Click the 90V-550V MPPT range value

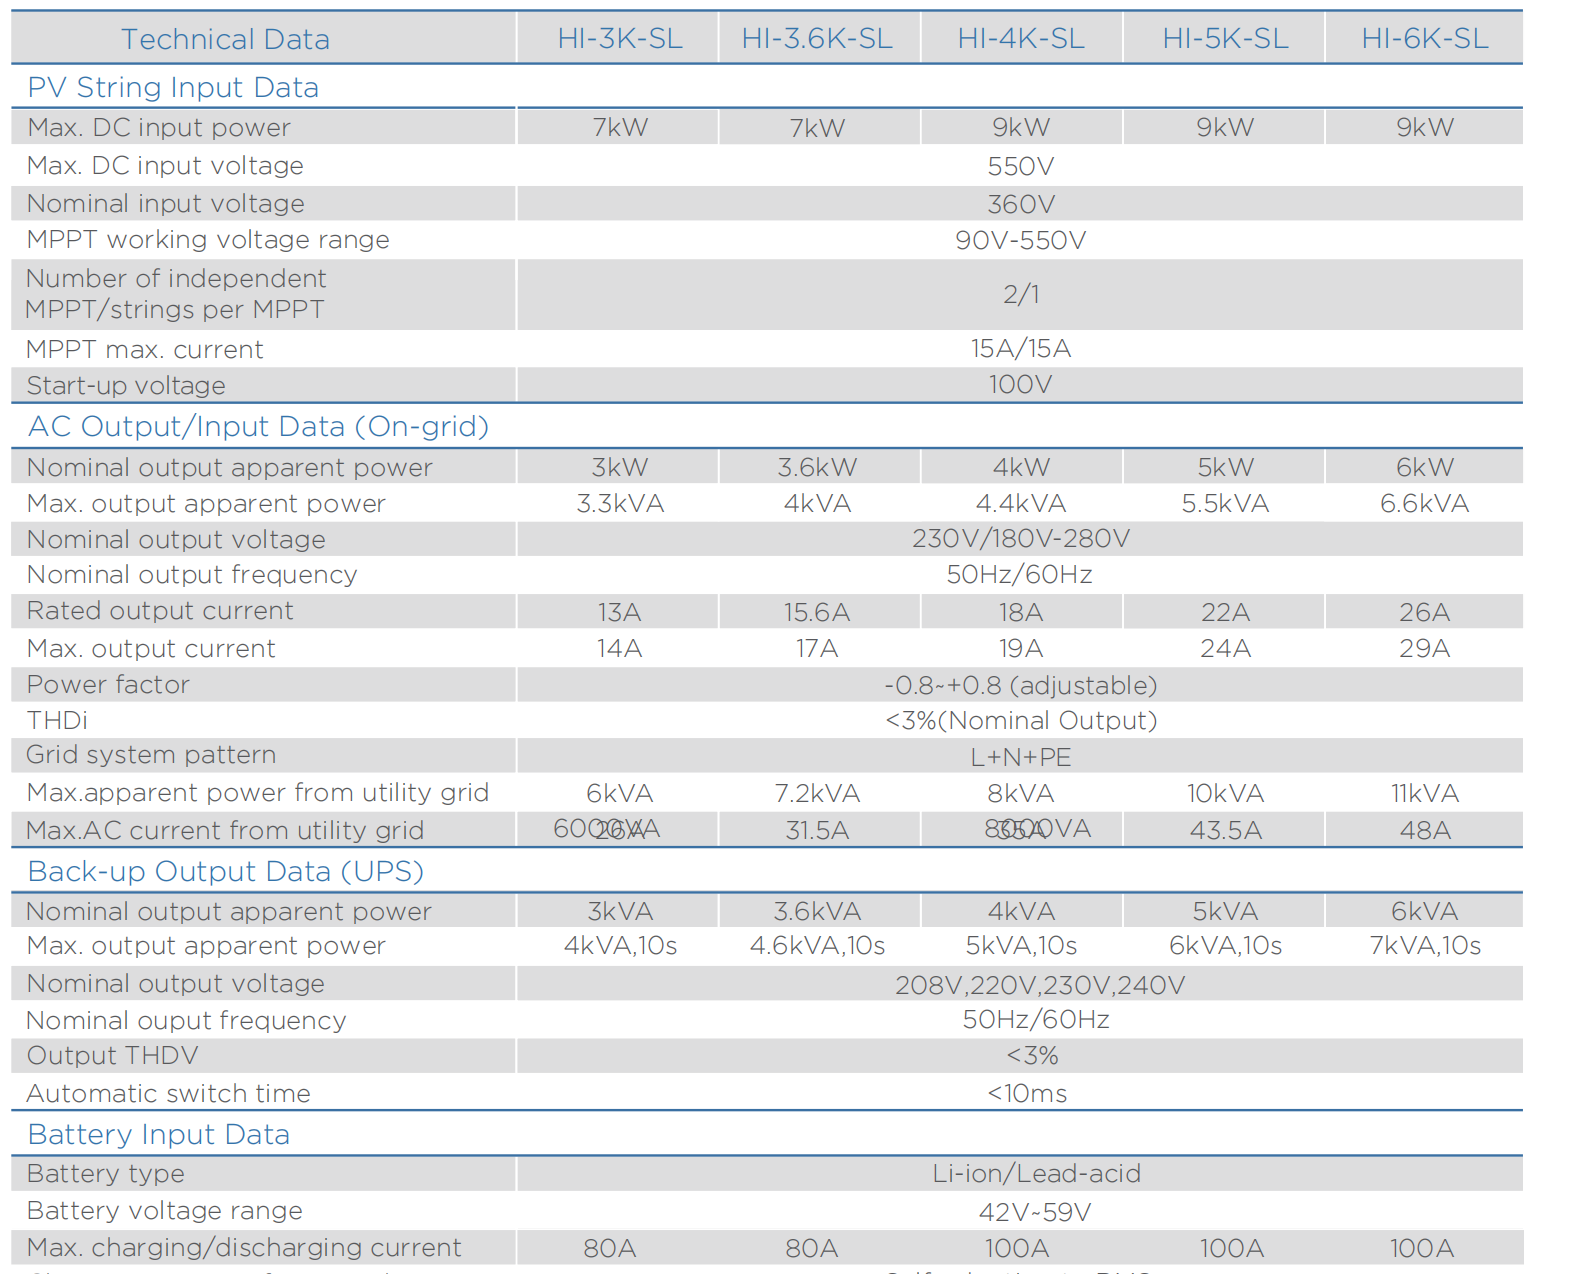click(x=1021, y=240)
